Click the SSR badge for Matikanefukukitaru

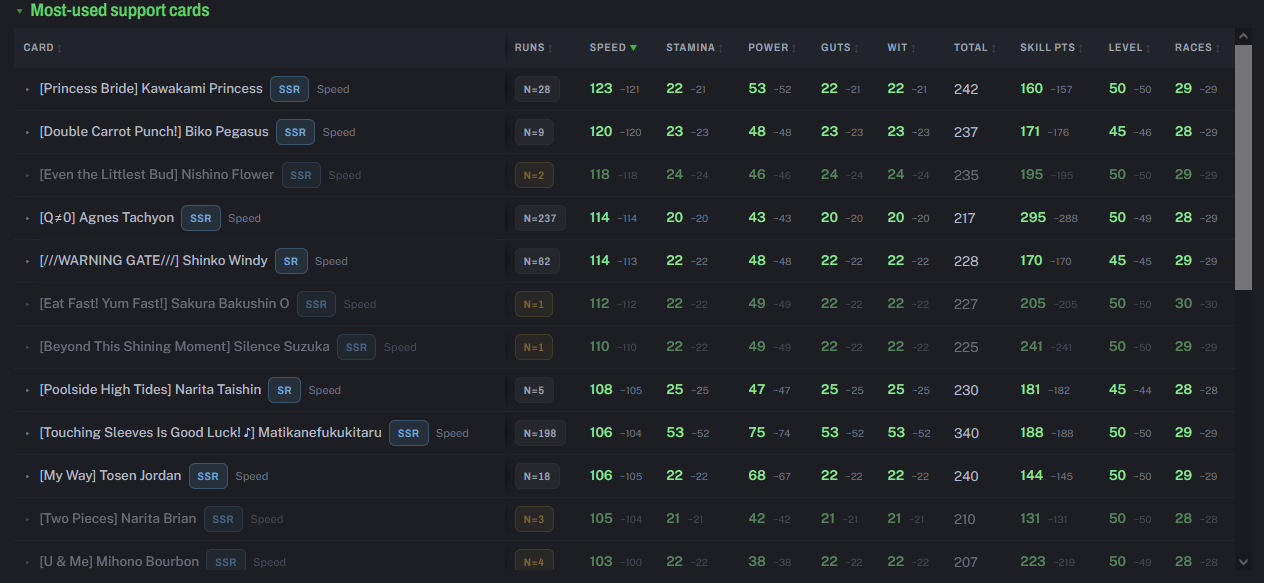409,433
